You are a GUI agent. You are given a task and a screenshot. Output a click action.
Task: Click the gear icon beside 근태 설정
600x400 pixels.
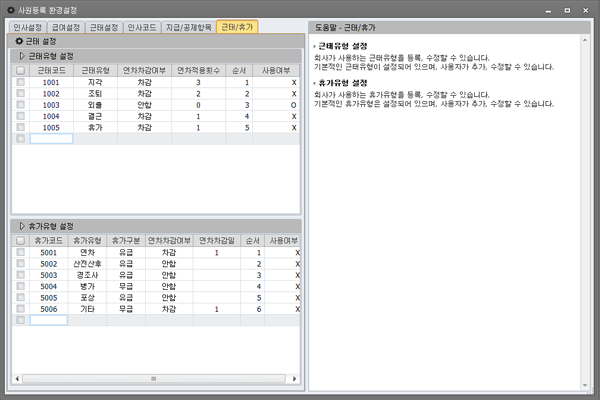[19, 41]
